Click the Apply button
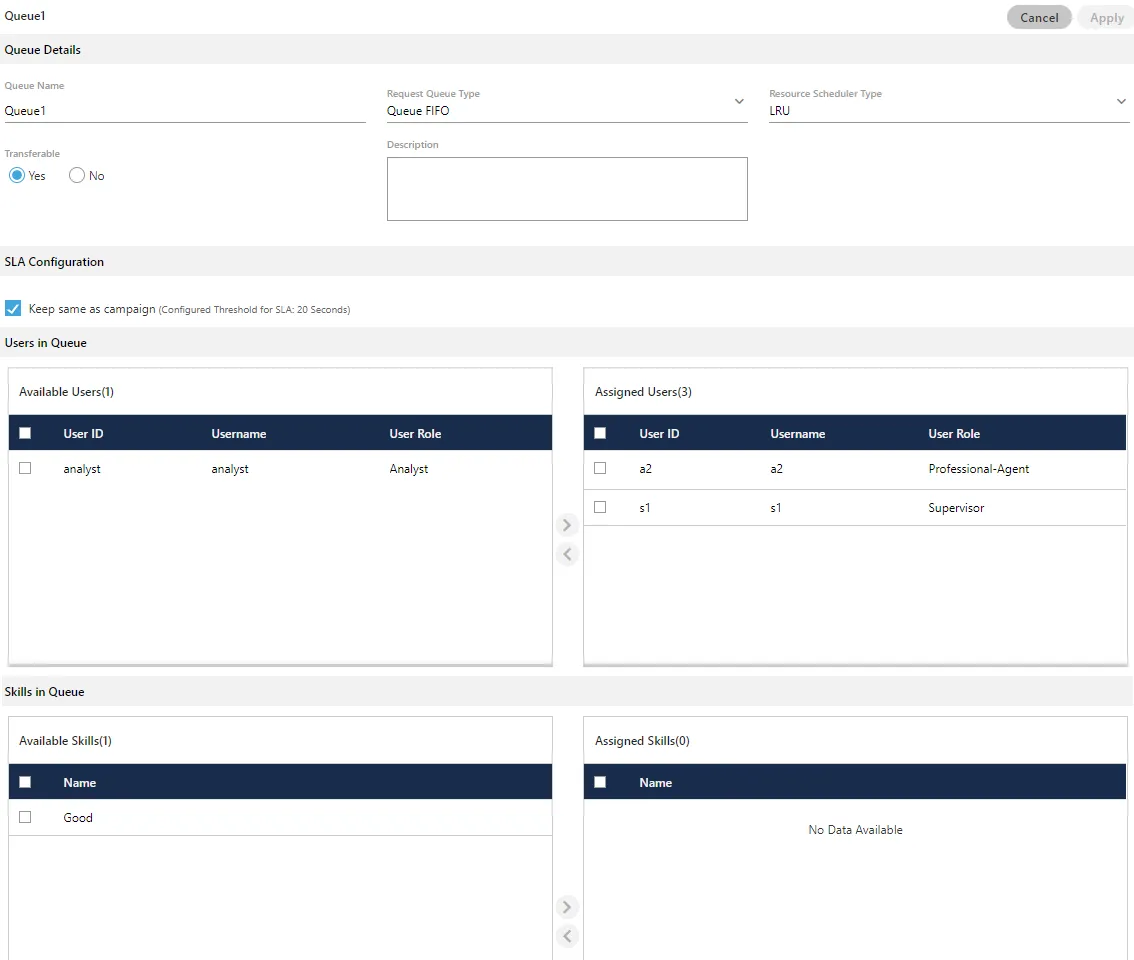1134x960 pixels. coord(1106,17)
